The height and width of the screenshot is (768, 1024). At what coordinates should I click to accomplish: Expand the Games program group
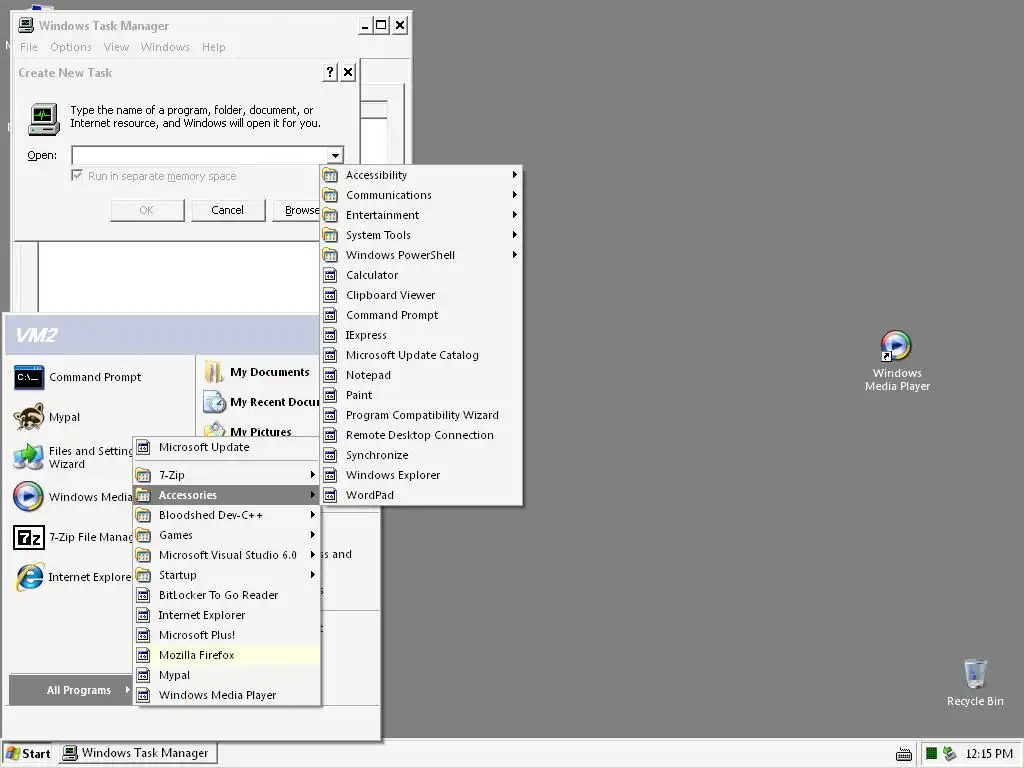pyautogui.click(x=227, y=535)
